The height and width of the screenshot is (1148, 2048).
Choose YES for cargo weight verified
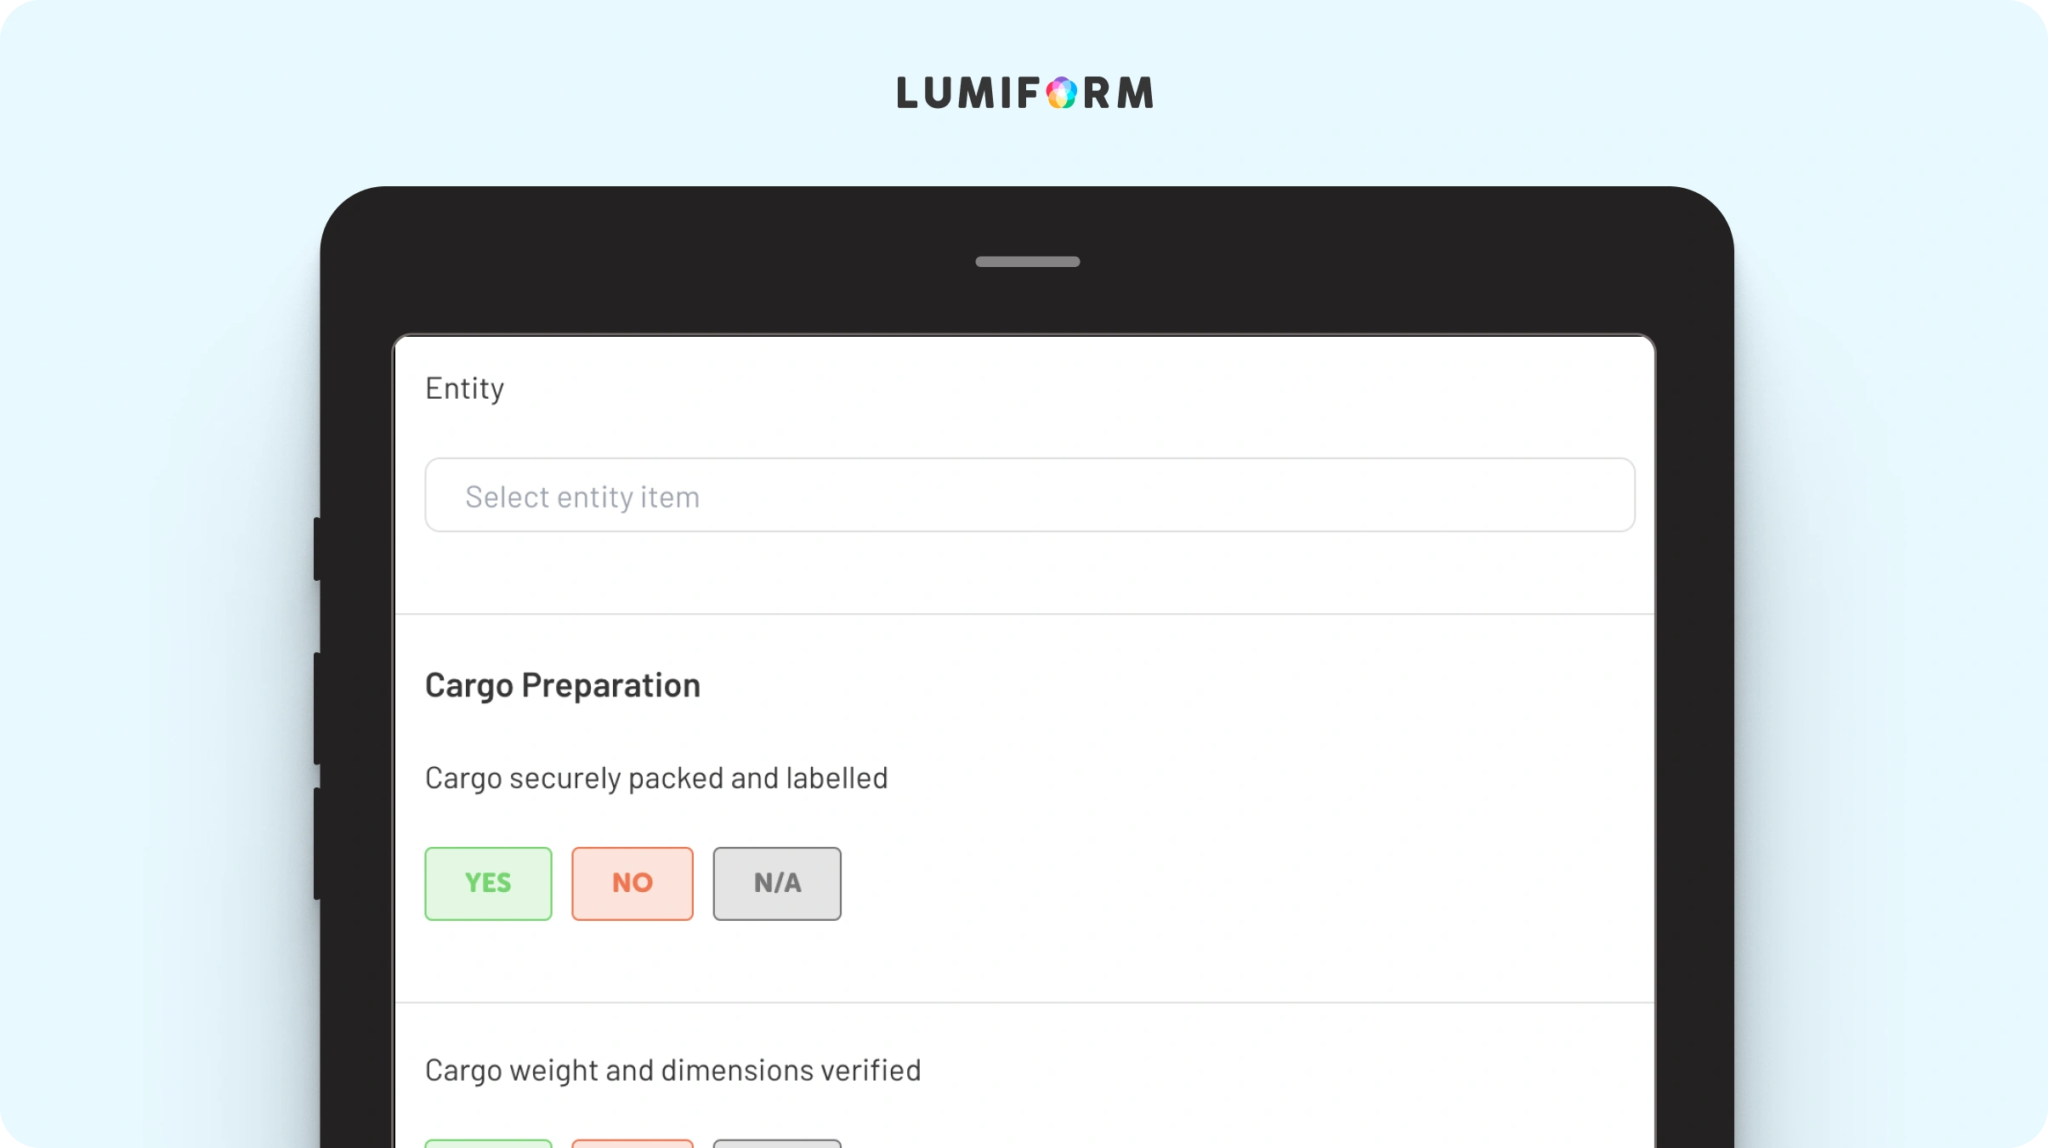point(488,1142)
